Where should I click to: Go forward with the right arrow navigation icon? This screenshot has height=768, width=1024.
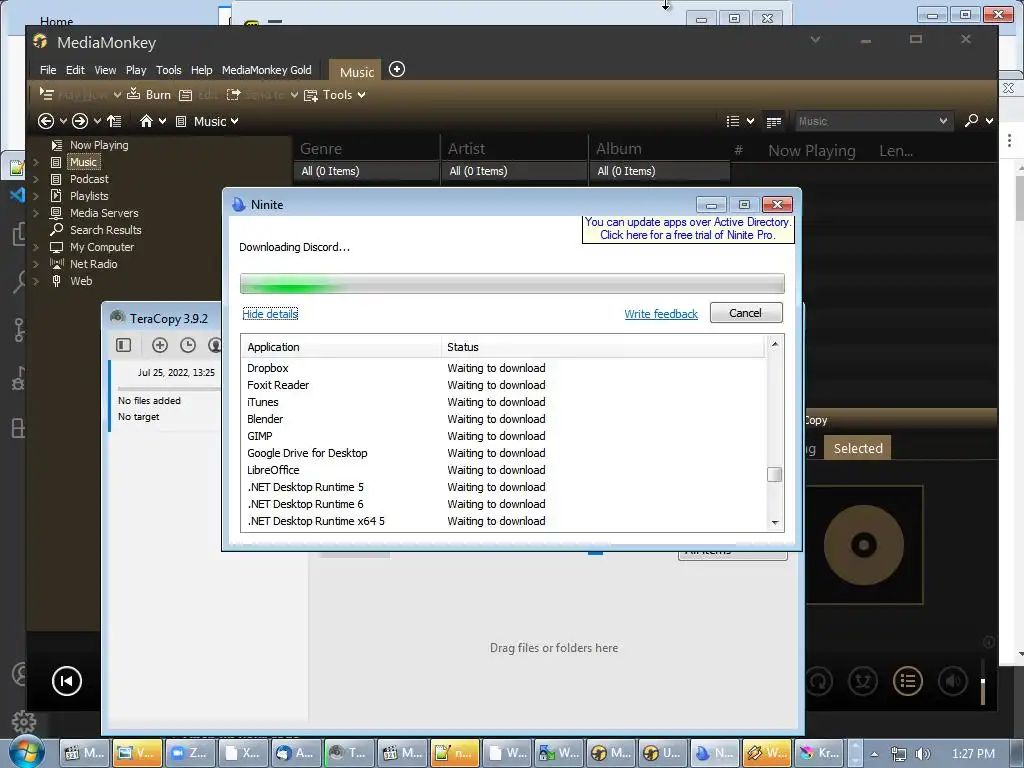80,121
